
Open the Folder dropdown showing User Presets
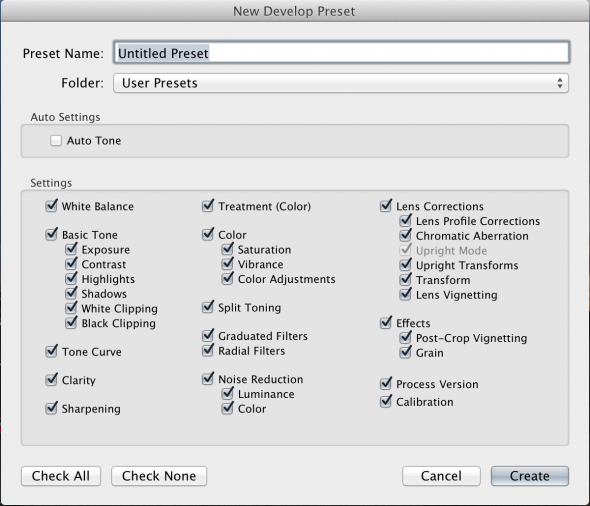point(341,83)
